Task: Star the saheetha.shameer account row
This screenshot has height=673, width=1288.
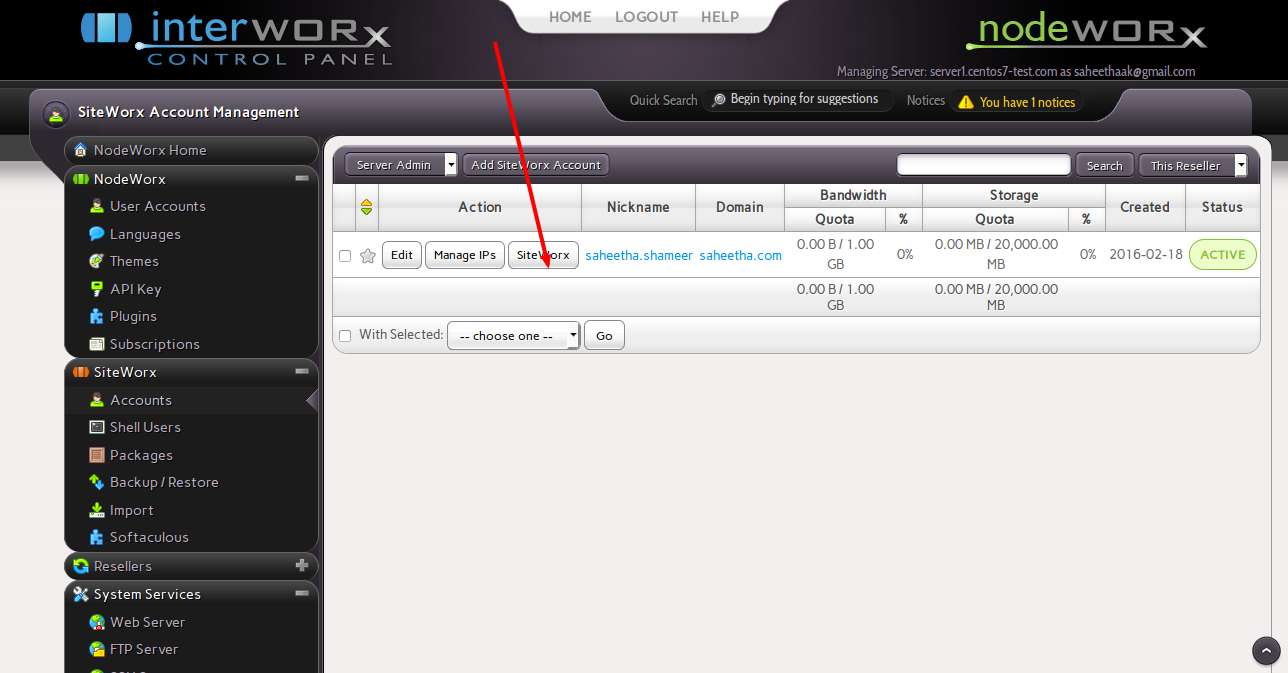Action: tap(367, 256)
